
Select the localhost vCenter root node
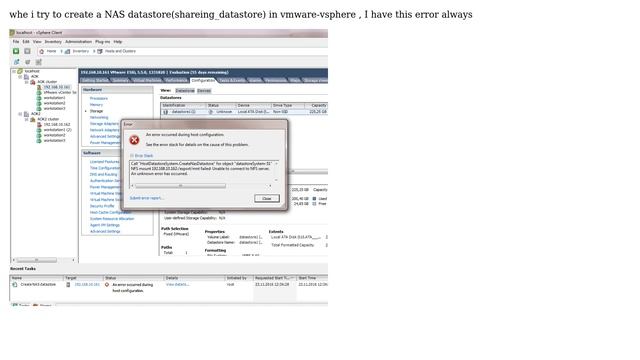pos(32,71)
